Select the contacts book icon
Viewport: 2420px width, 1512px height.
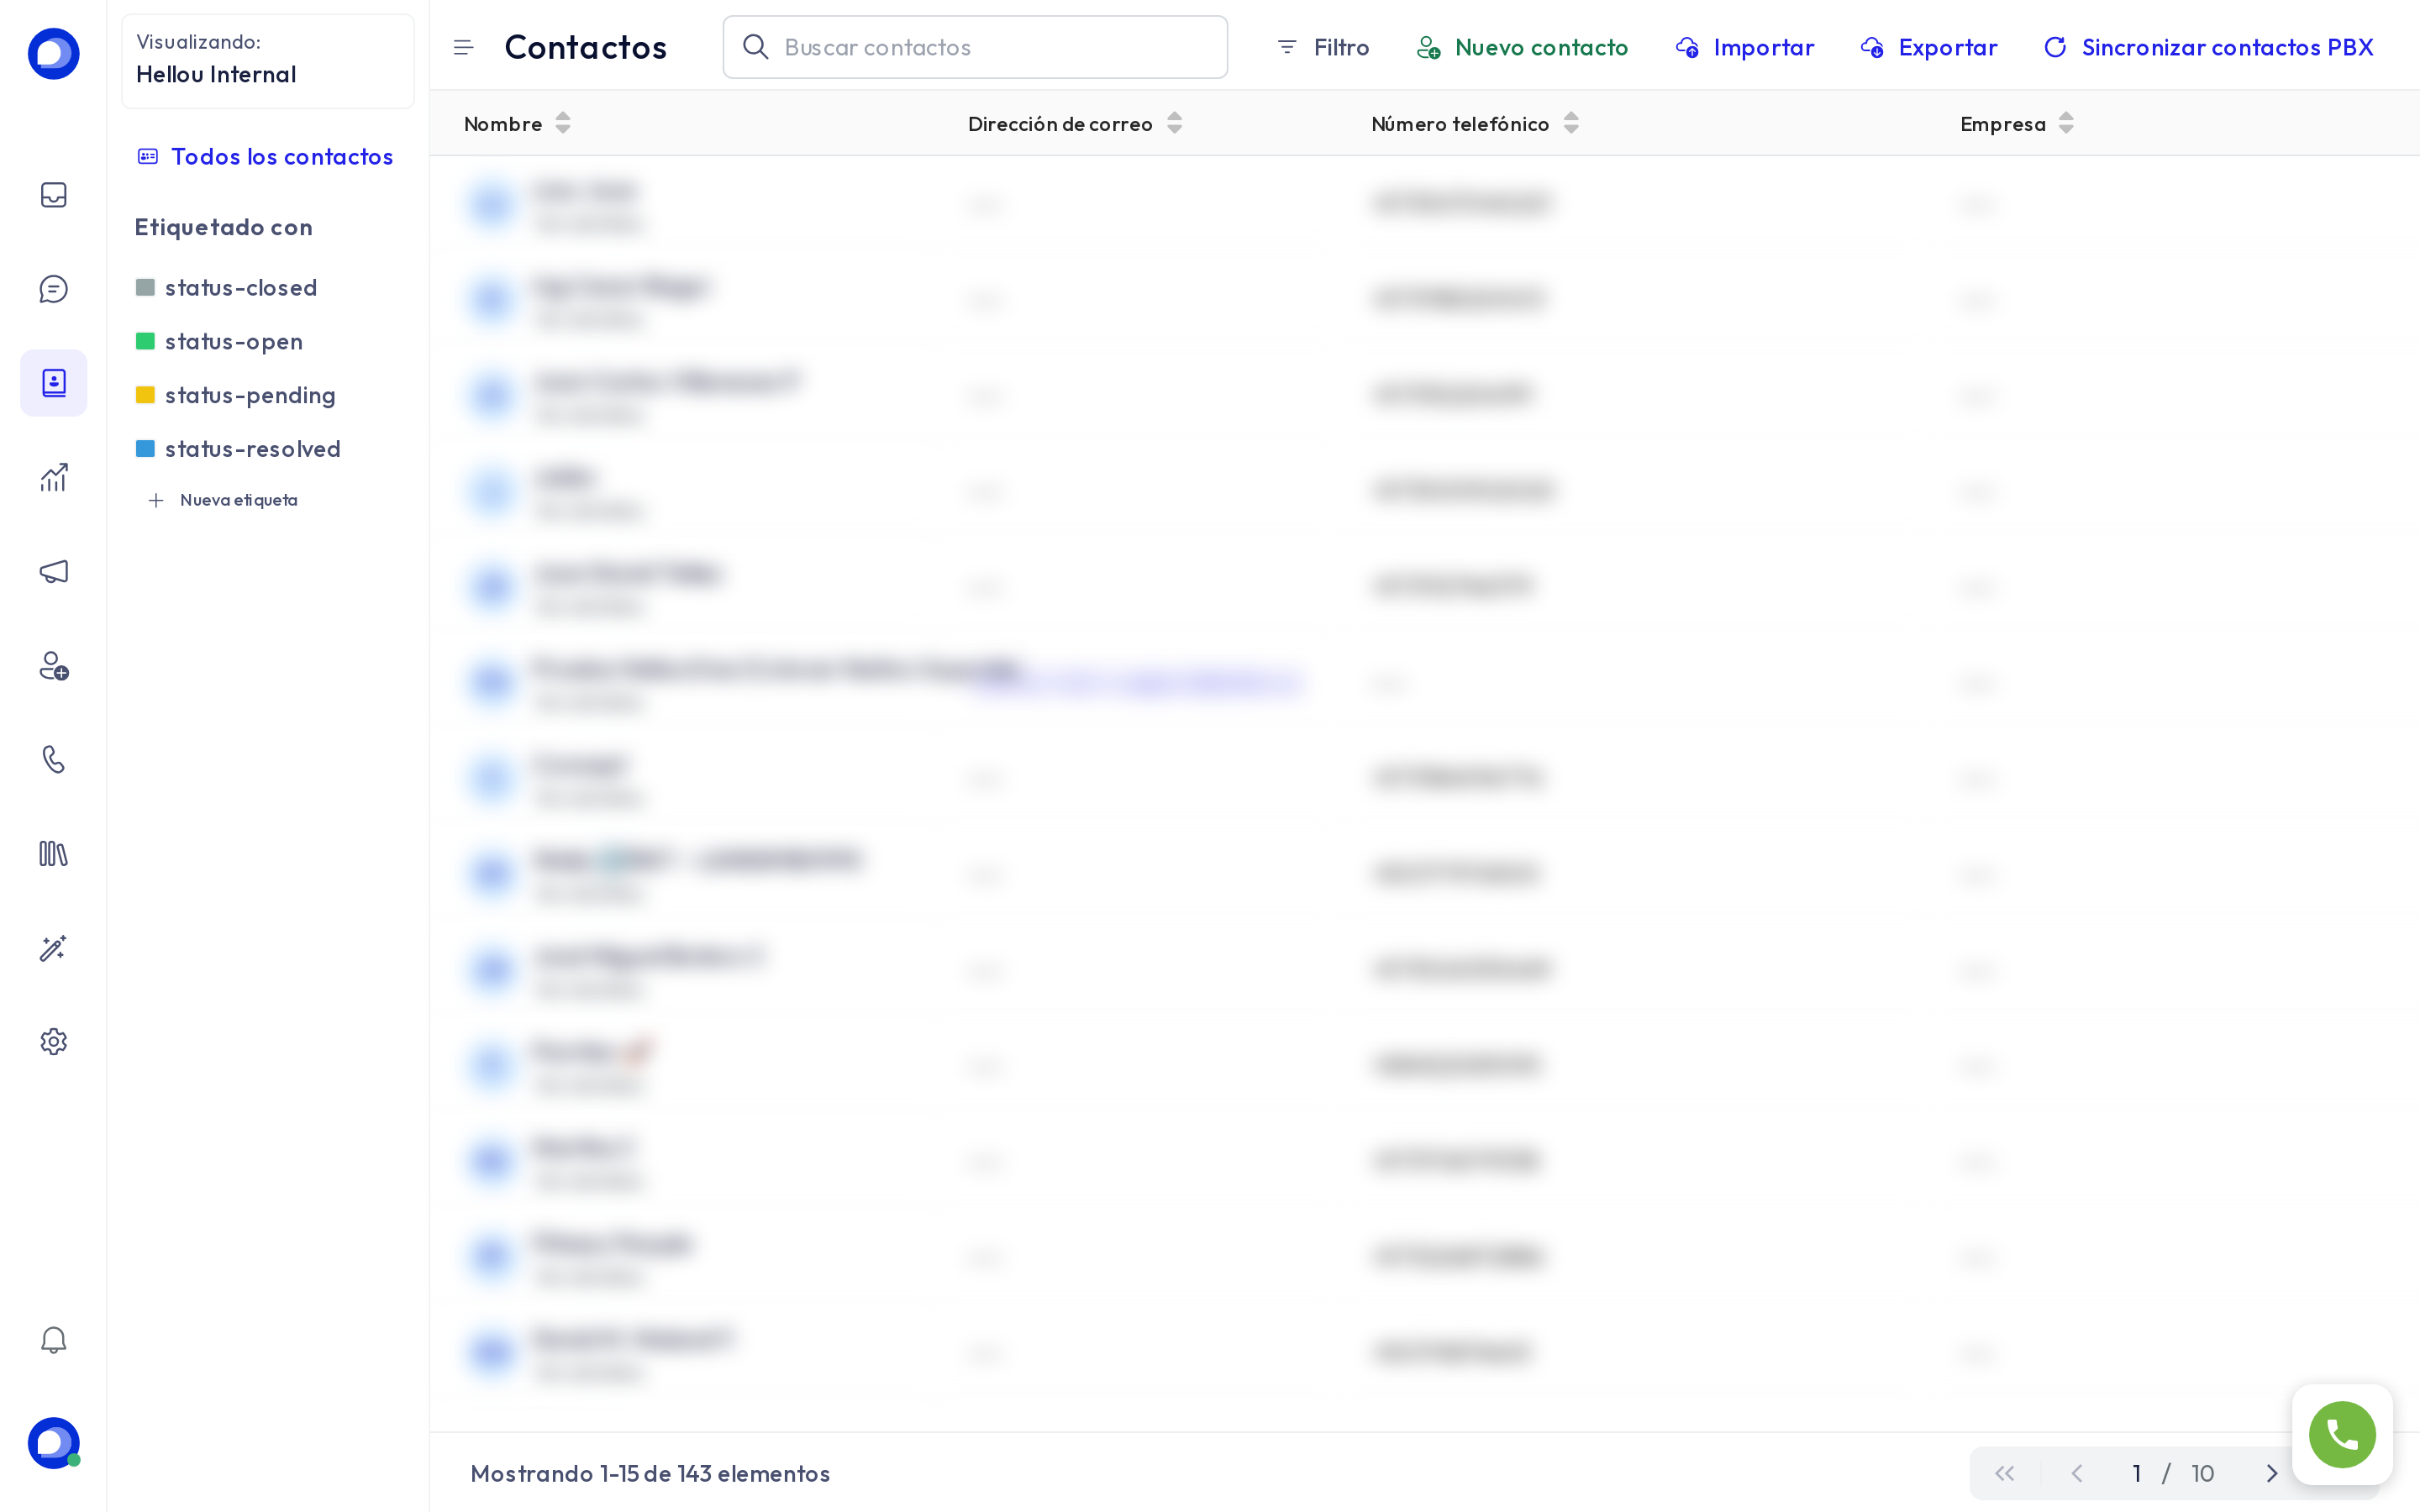53,383
